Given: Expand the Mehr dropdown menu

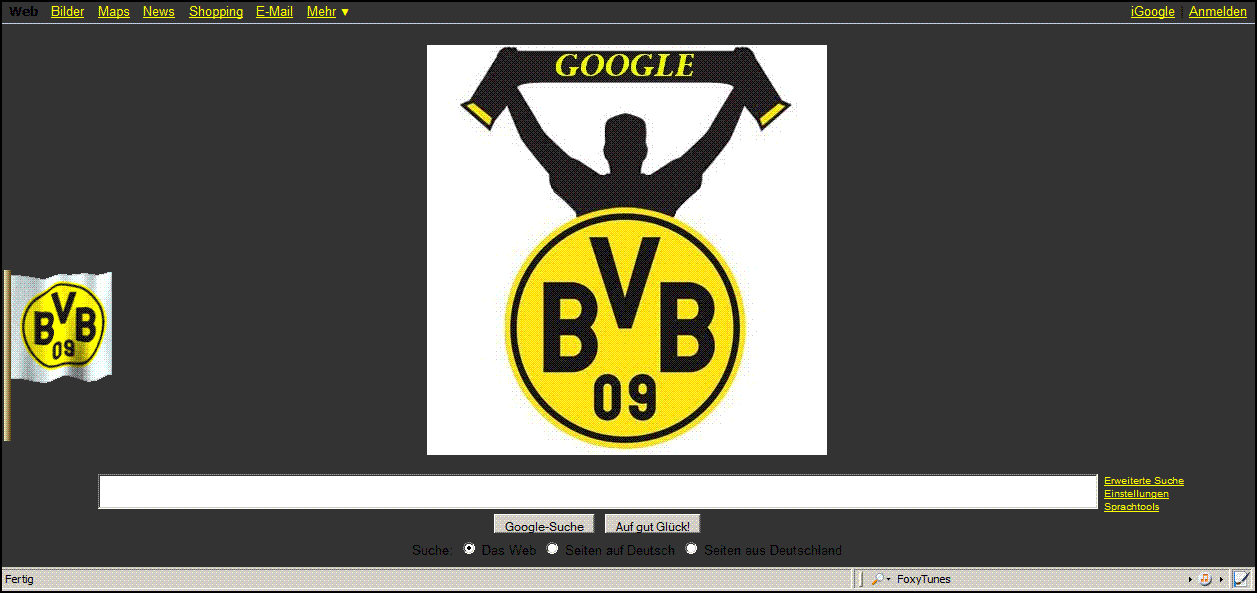Looking at the screenshot, I should pyautogui.click(x=328, y=12).
